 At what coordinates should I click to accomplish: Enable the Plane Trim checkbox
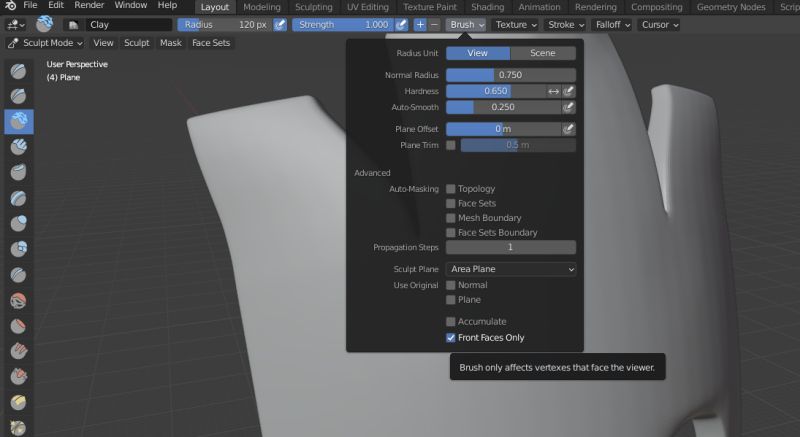451,145
